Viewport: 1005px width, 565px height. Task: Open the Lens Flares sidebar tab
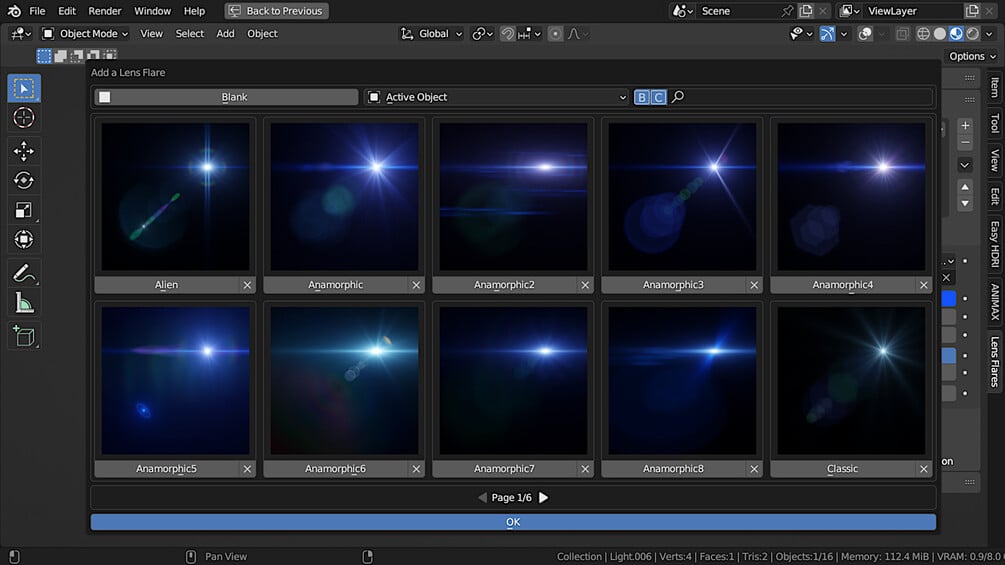(x=995, y=361)
